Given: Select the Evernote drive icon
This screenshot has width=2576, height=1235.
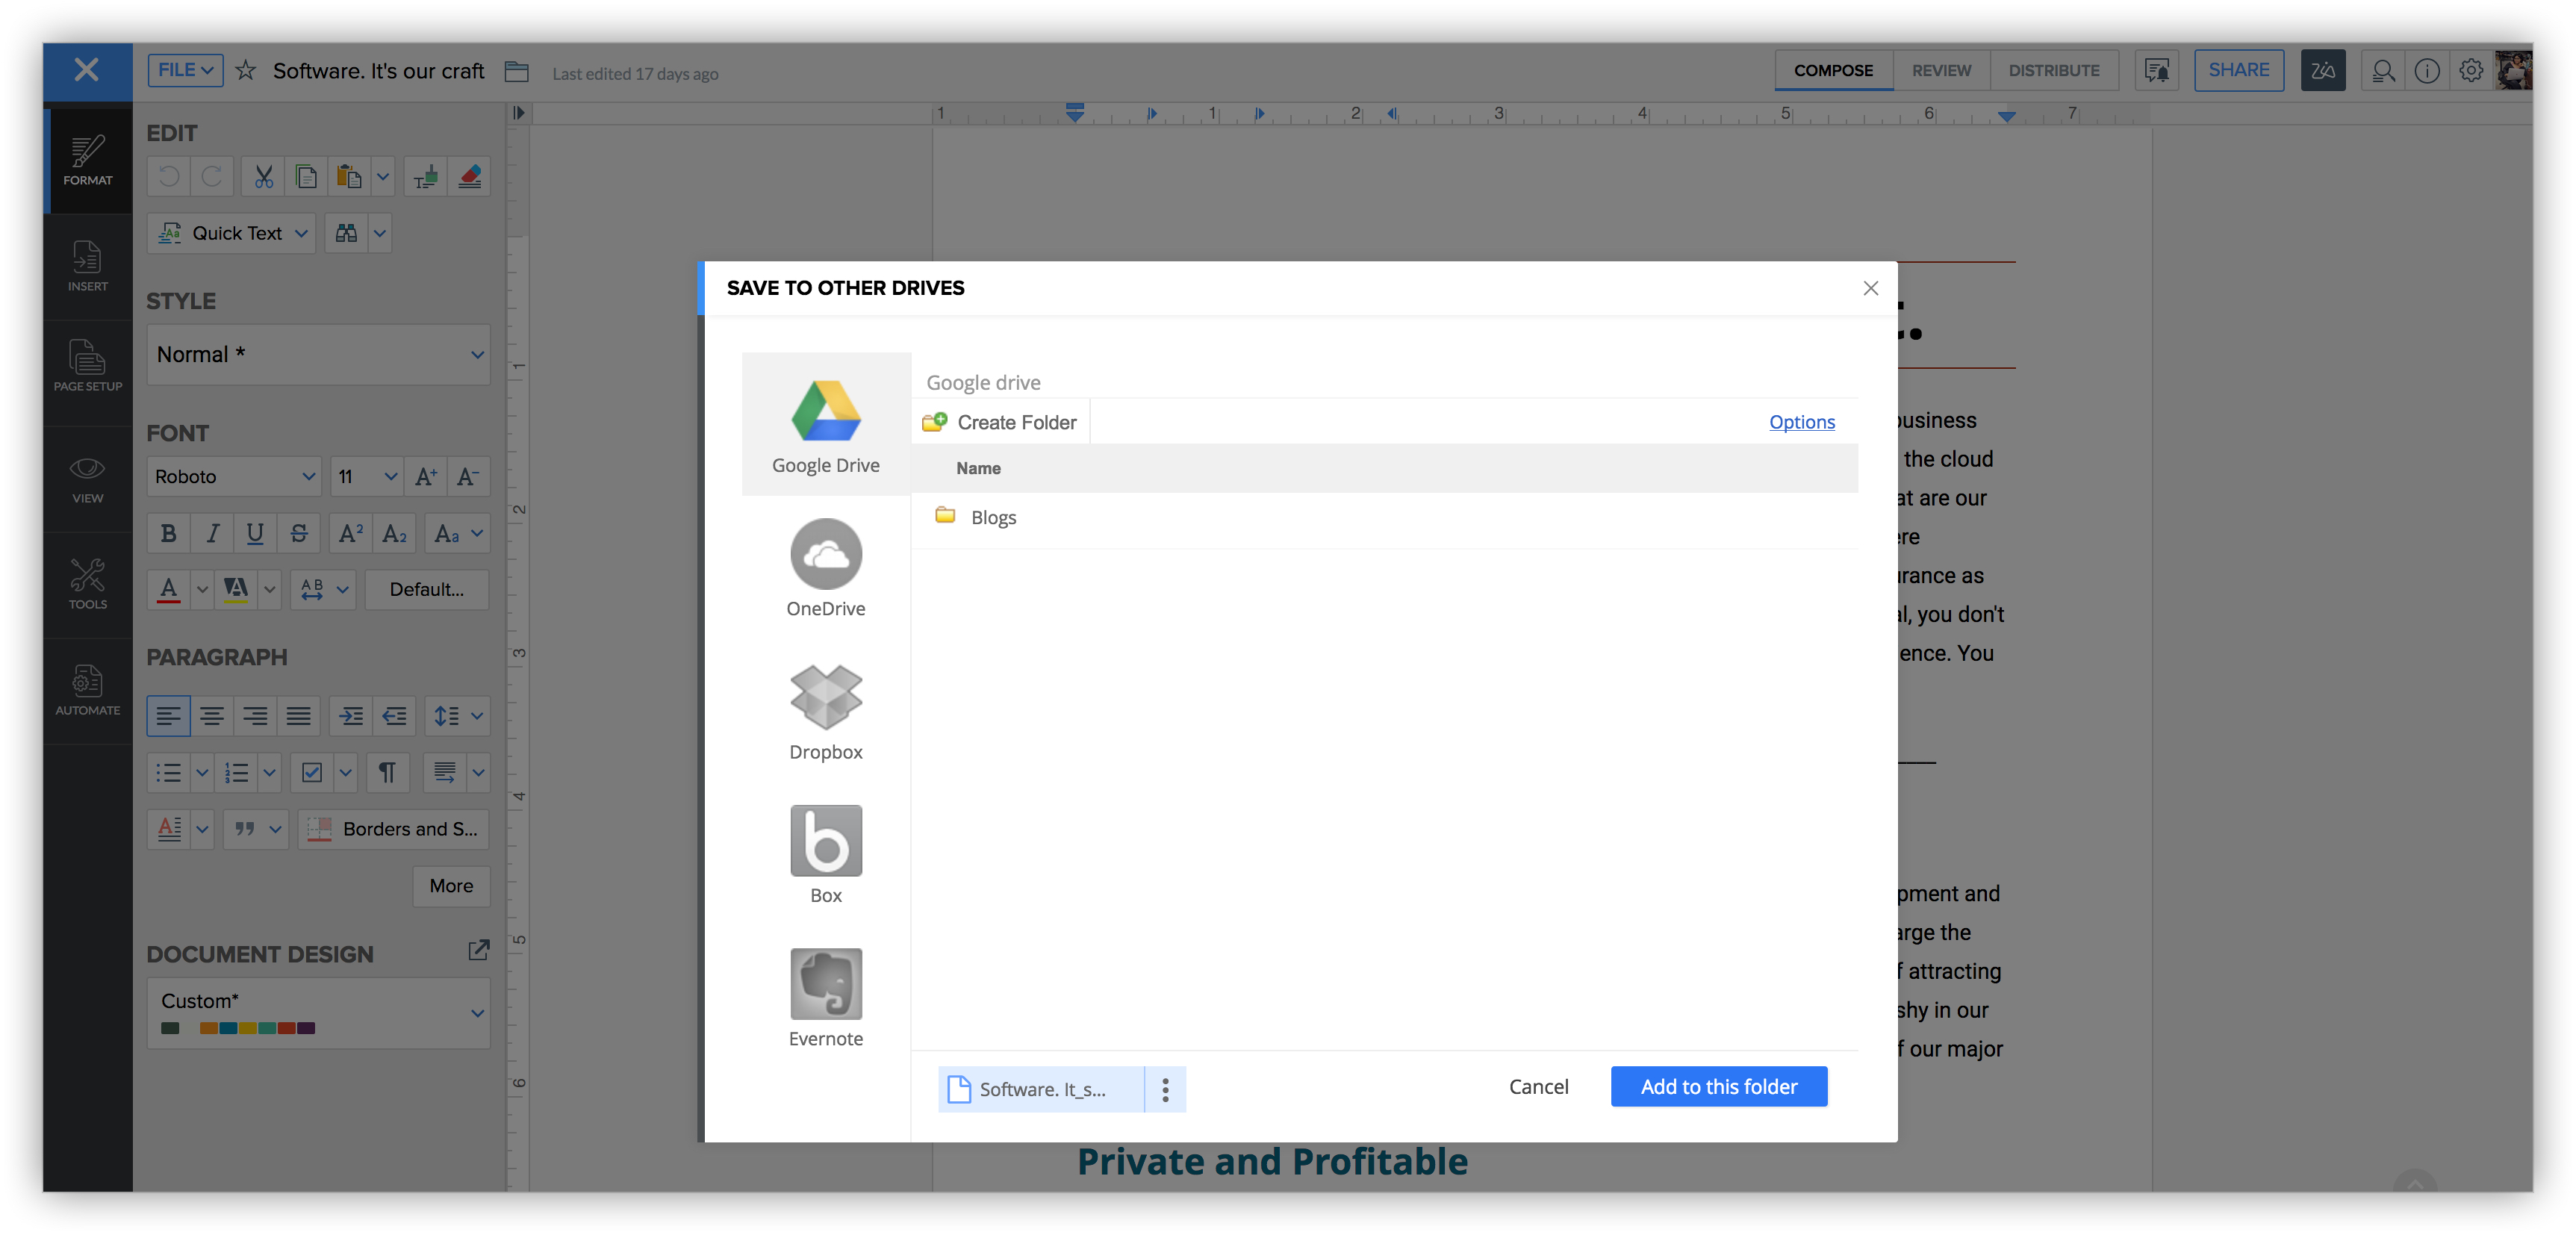Looking at the screenshot, I should [x=825, y=984].
